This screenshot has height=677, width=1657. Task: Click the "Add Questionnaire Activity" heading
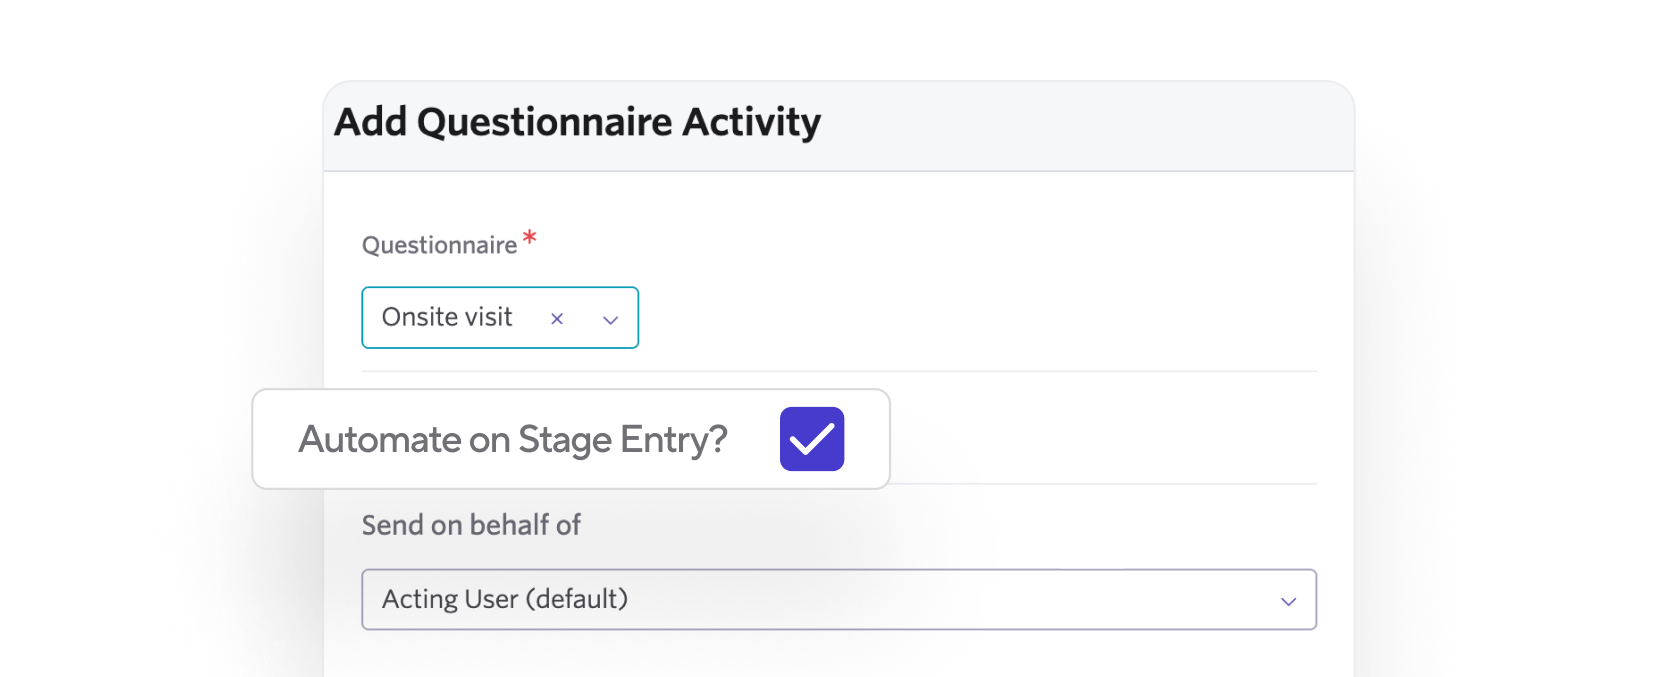coord(577,122)
